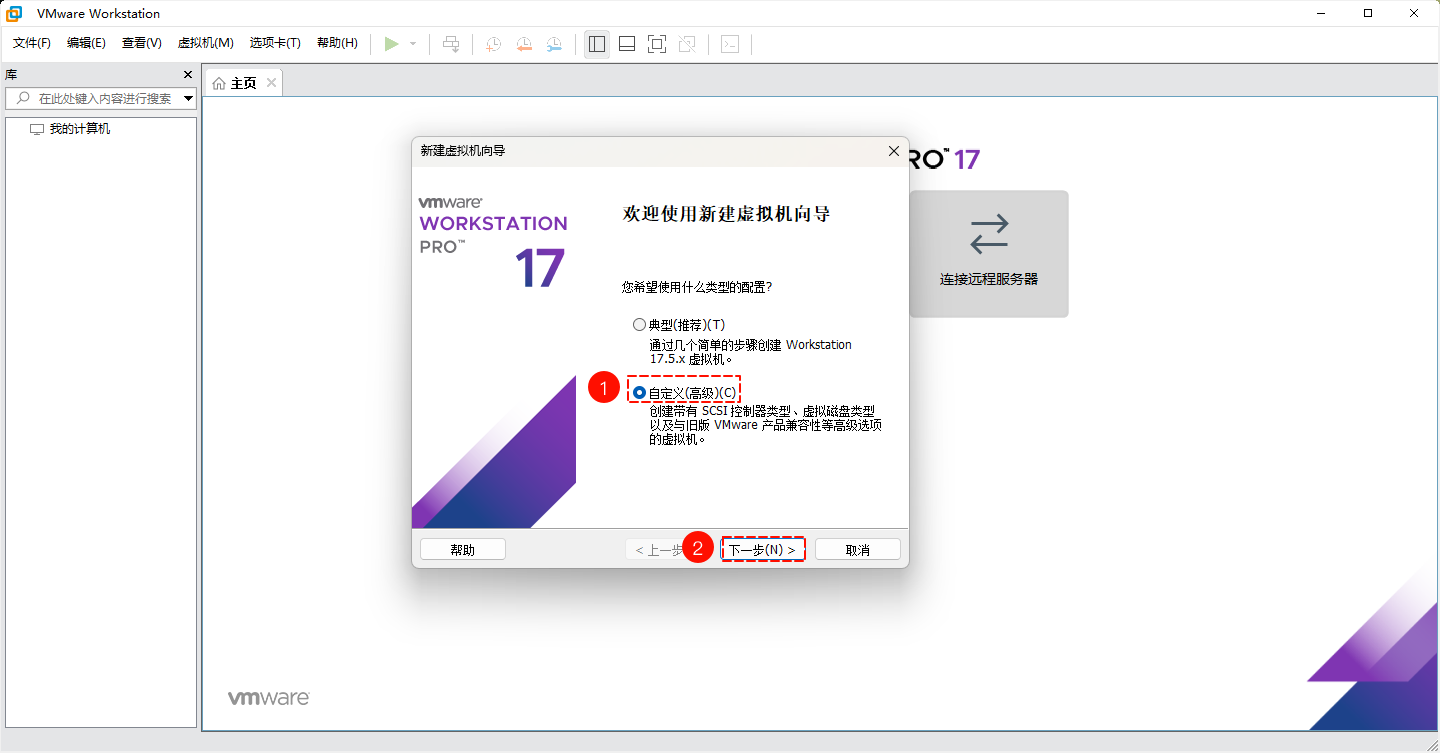Send Ctrl+Alt+Del to the virtual machine
Viewport: 1440px width, 753px height.
click(451, 43)
